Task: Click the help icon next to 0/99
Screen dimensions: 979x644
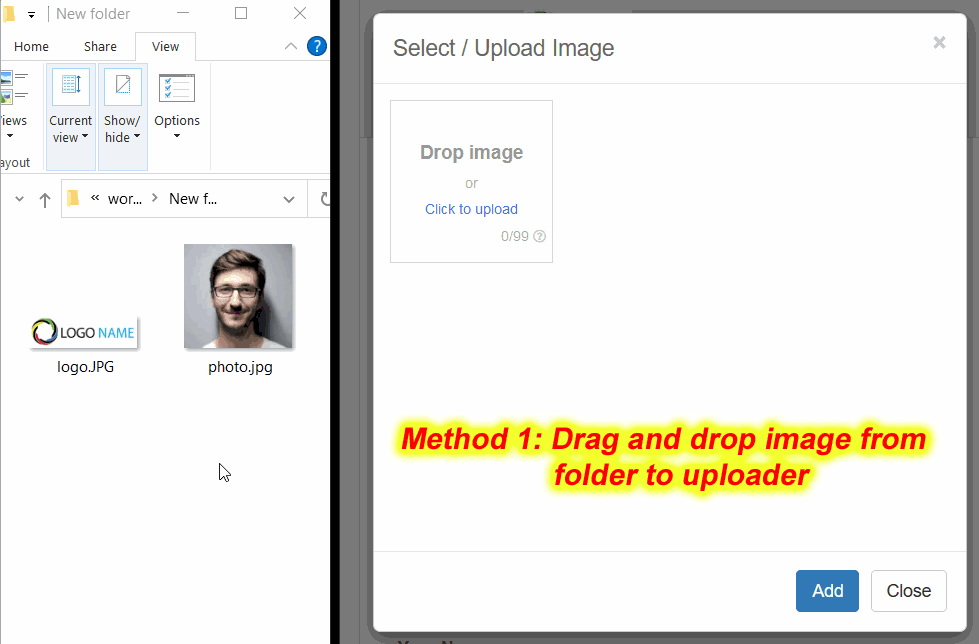Action: point(540,237)
